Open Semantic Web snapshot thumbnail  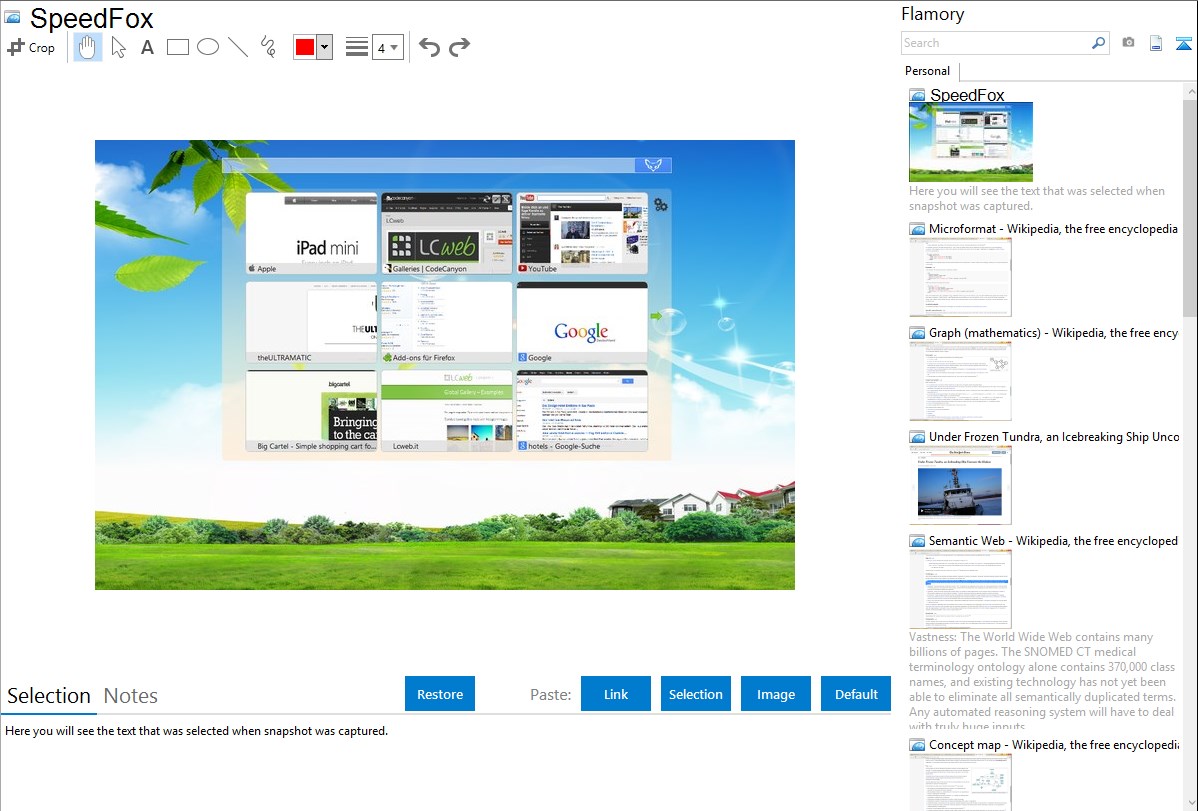coord(960,589)
